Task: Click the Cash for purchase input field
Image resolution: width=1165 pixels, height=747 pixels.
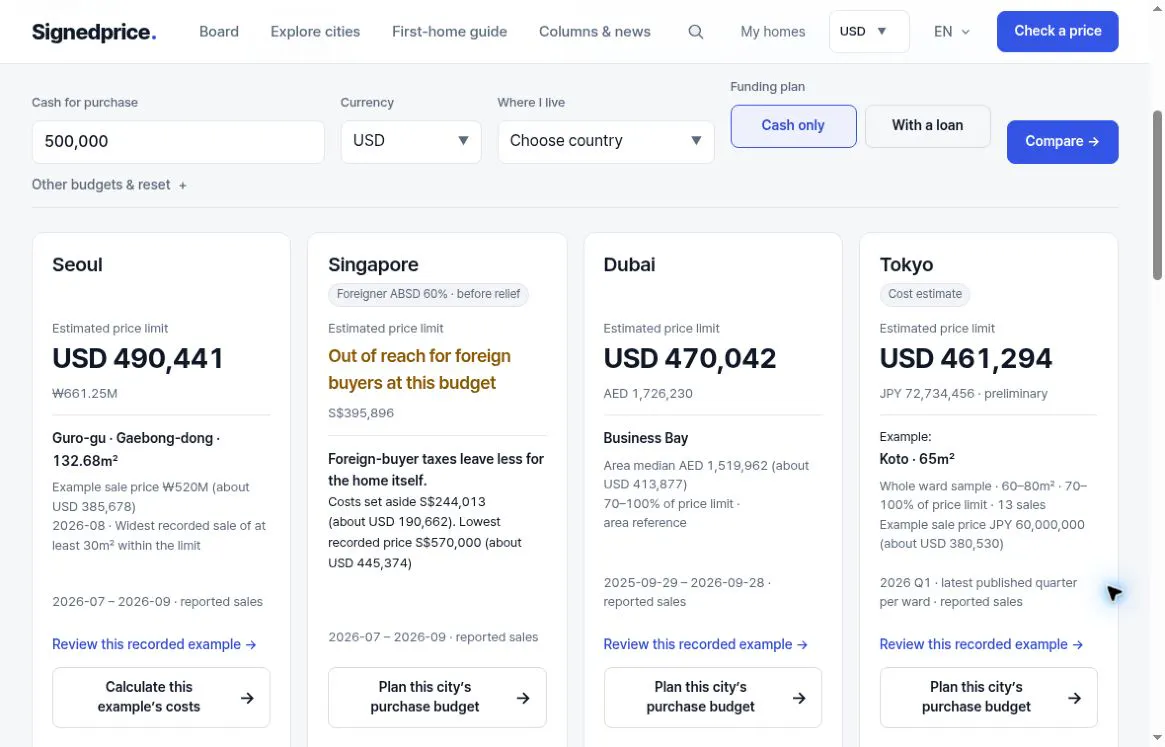Action: coord(178,141)
